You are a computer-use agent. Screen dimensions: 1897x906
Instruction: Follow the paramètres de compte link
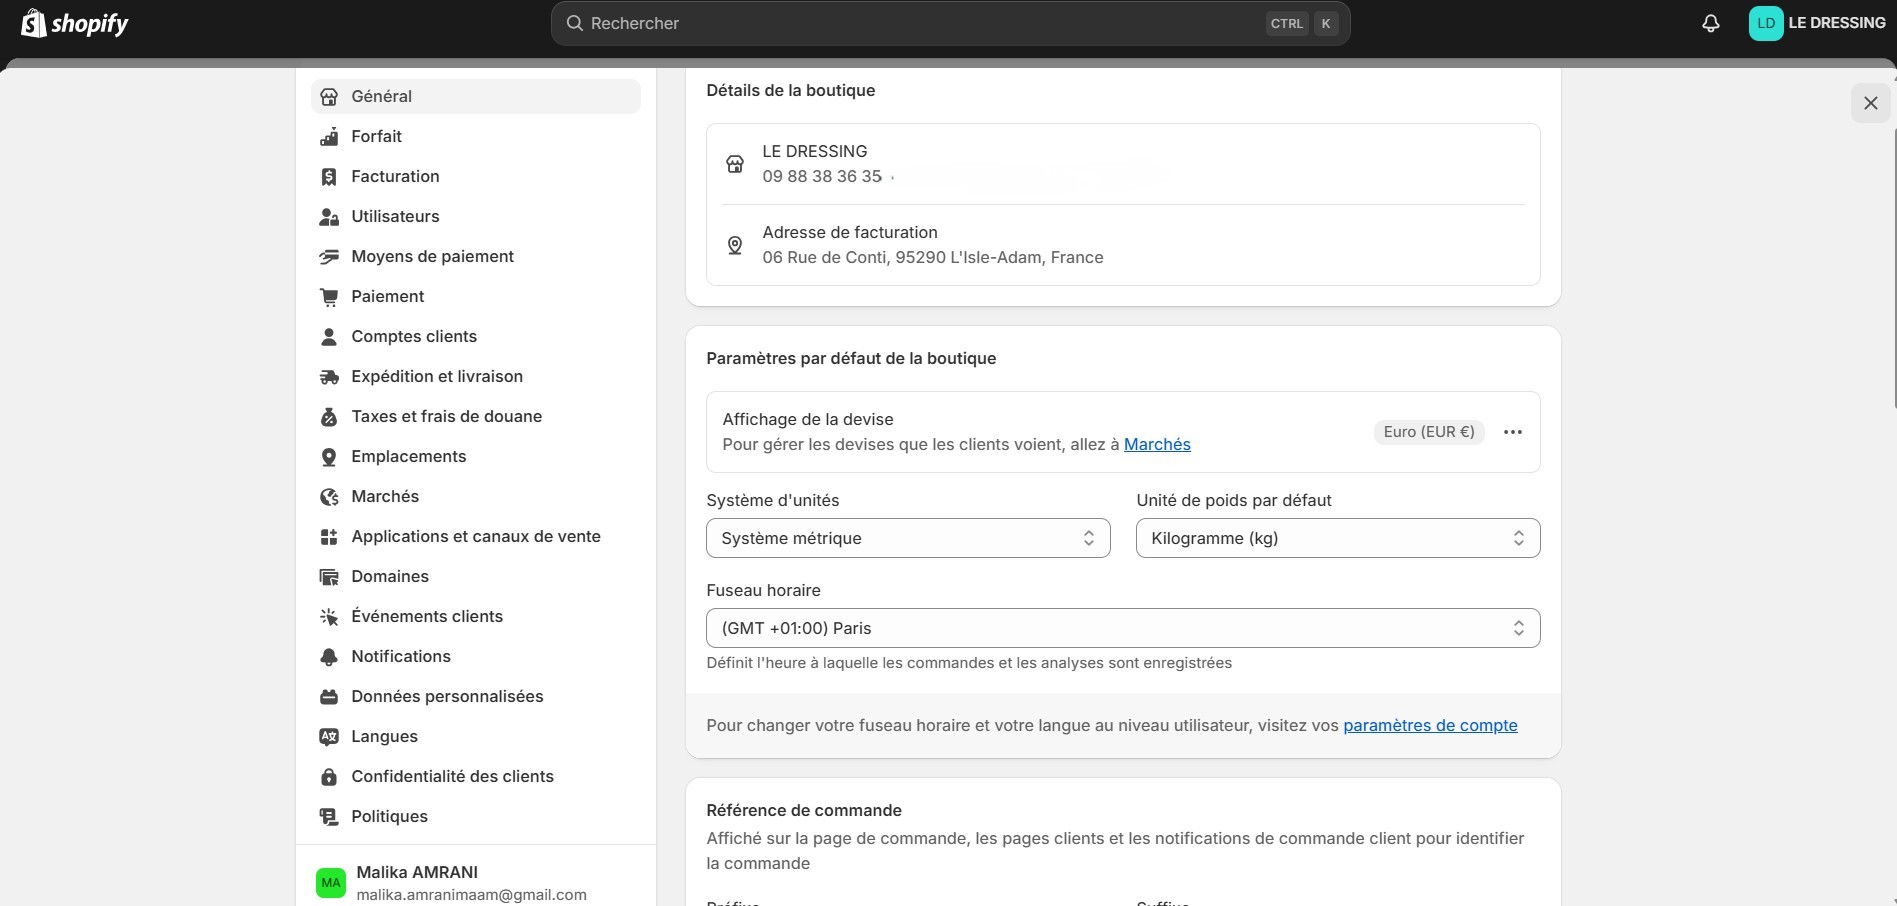point(1430,725)
